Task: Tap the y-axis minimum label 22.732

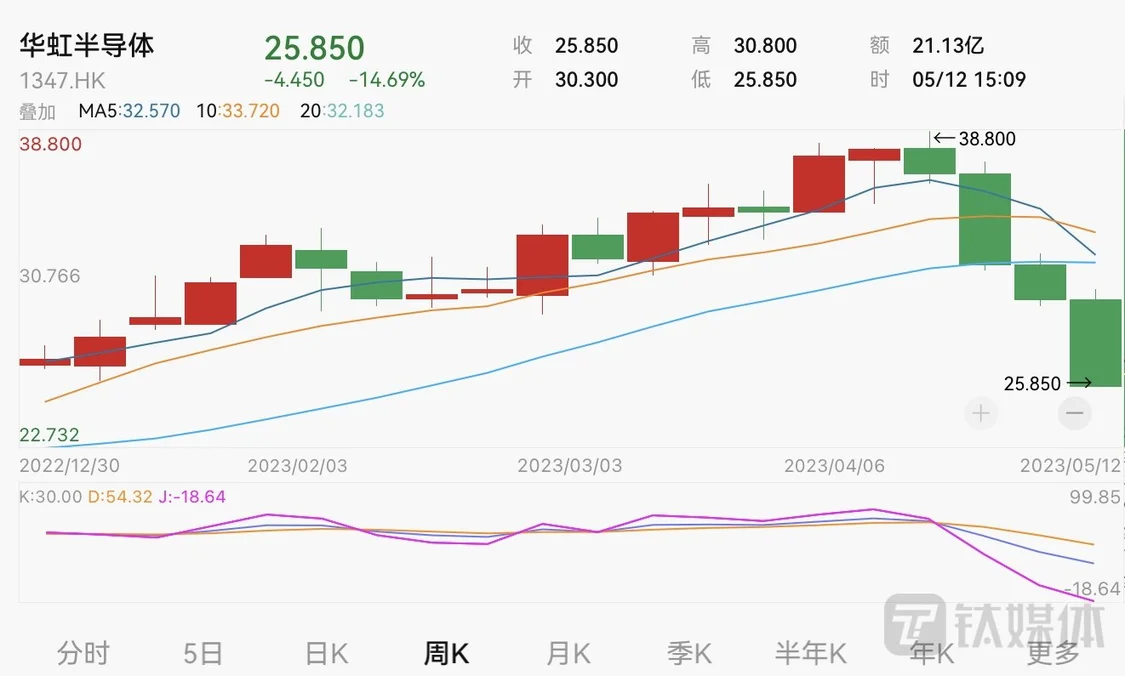Action: 50,435
